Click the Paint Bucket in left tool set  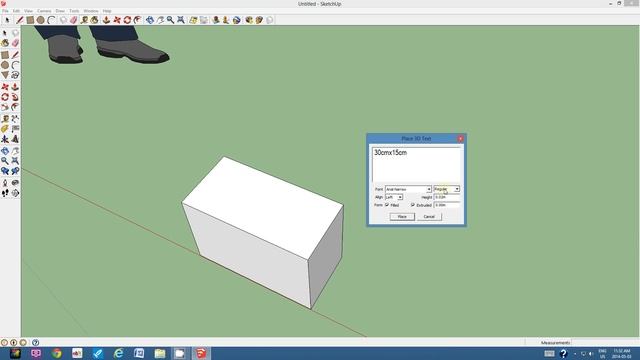5,43
